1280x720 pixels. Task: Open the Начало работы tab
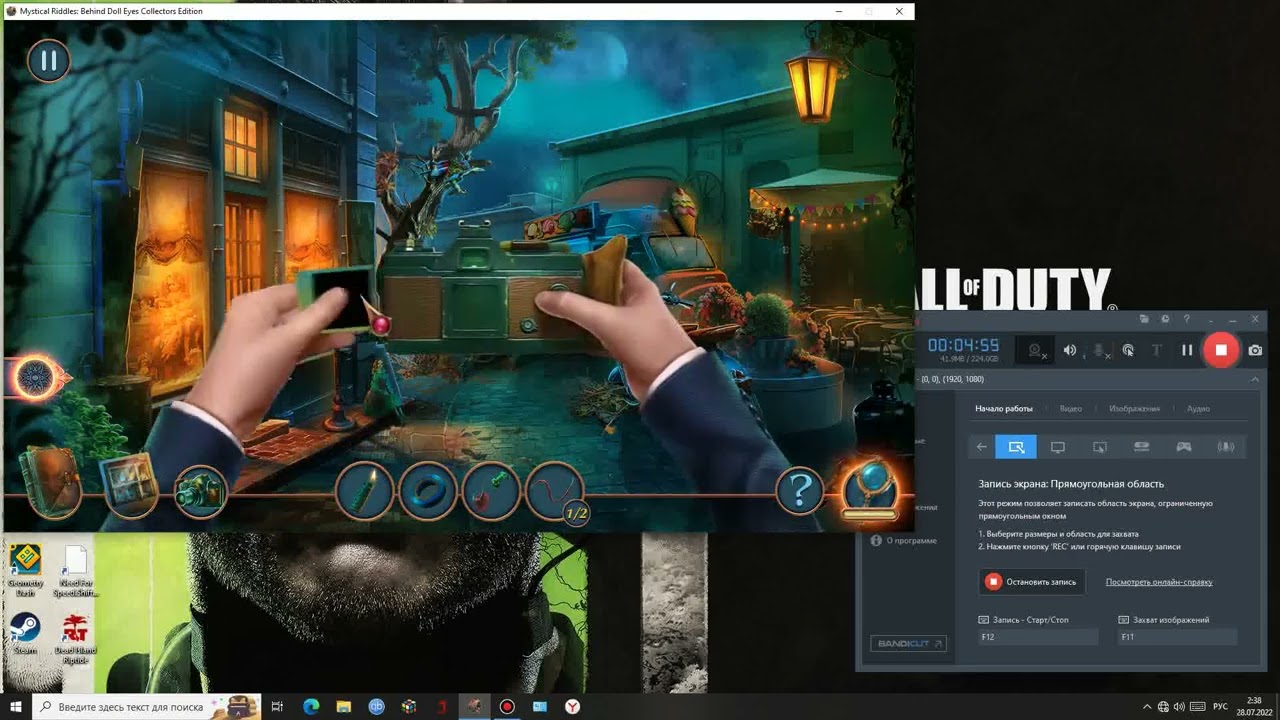[1004, 408]
